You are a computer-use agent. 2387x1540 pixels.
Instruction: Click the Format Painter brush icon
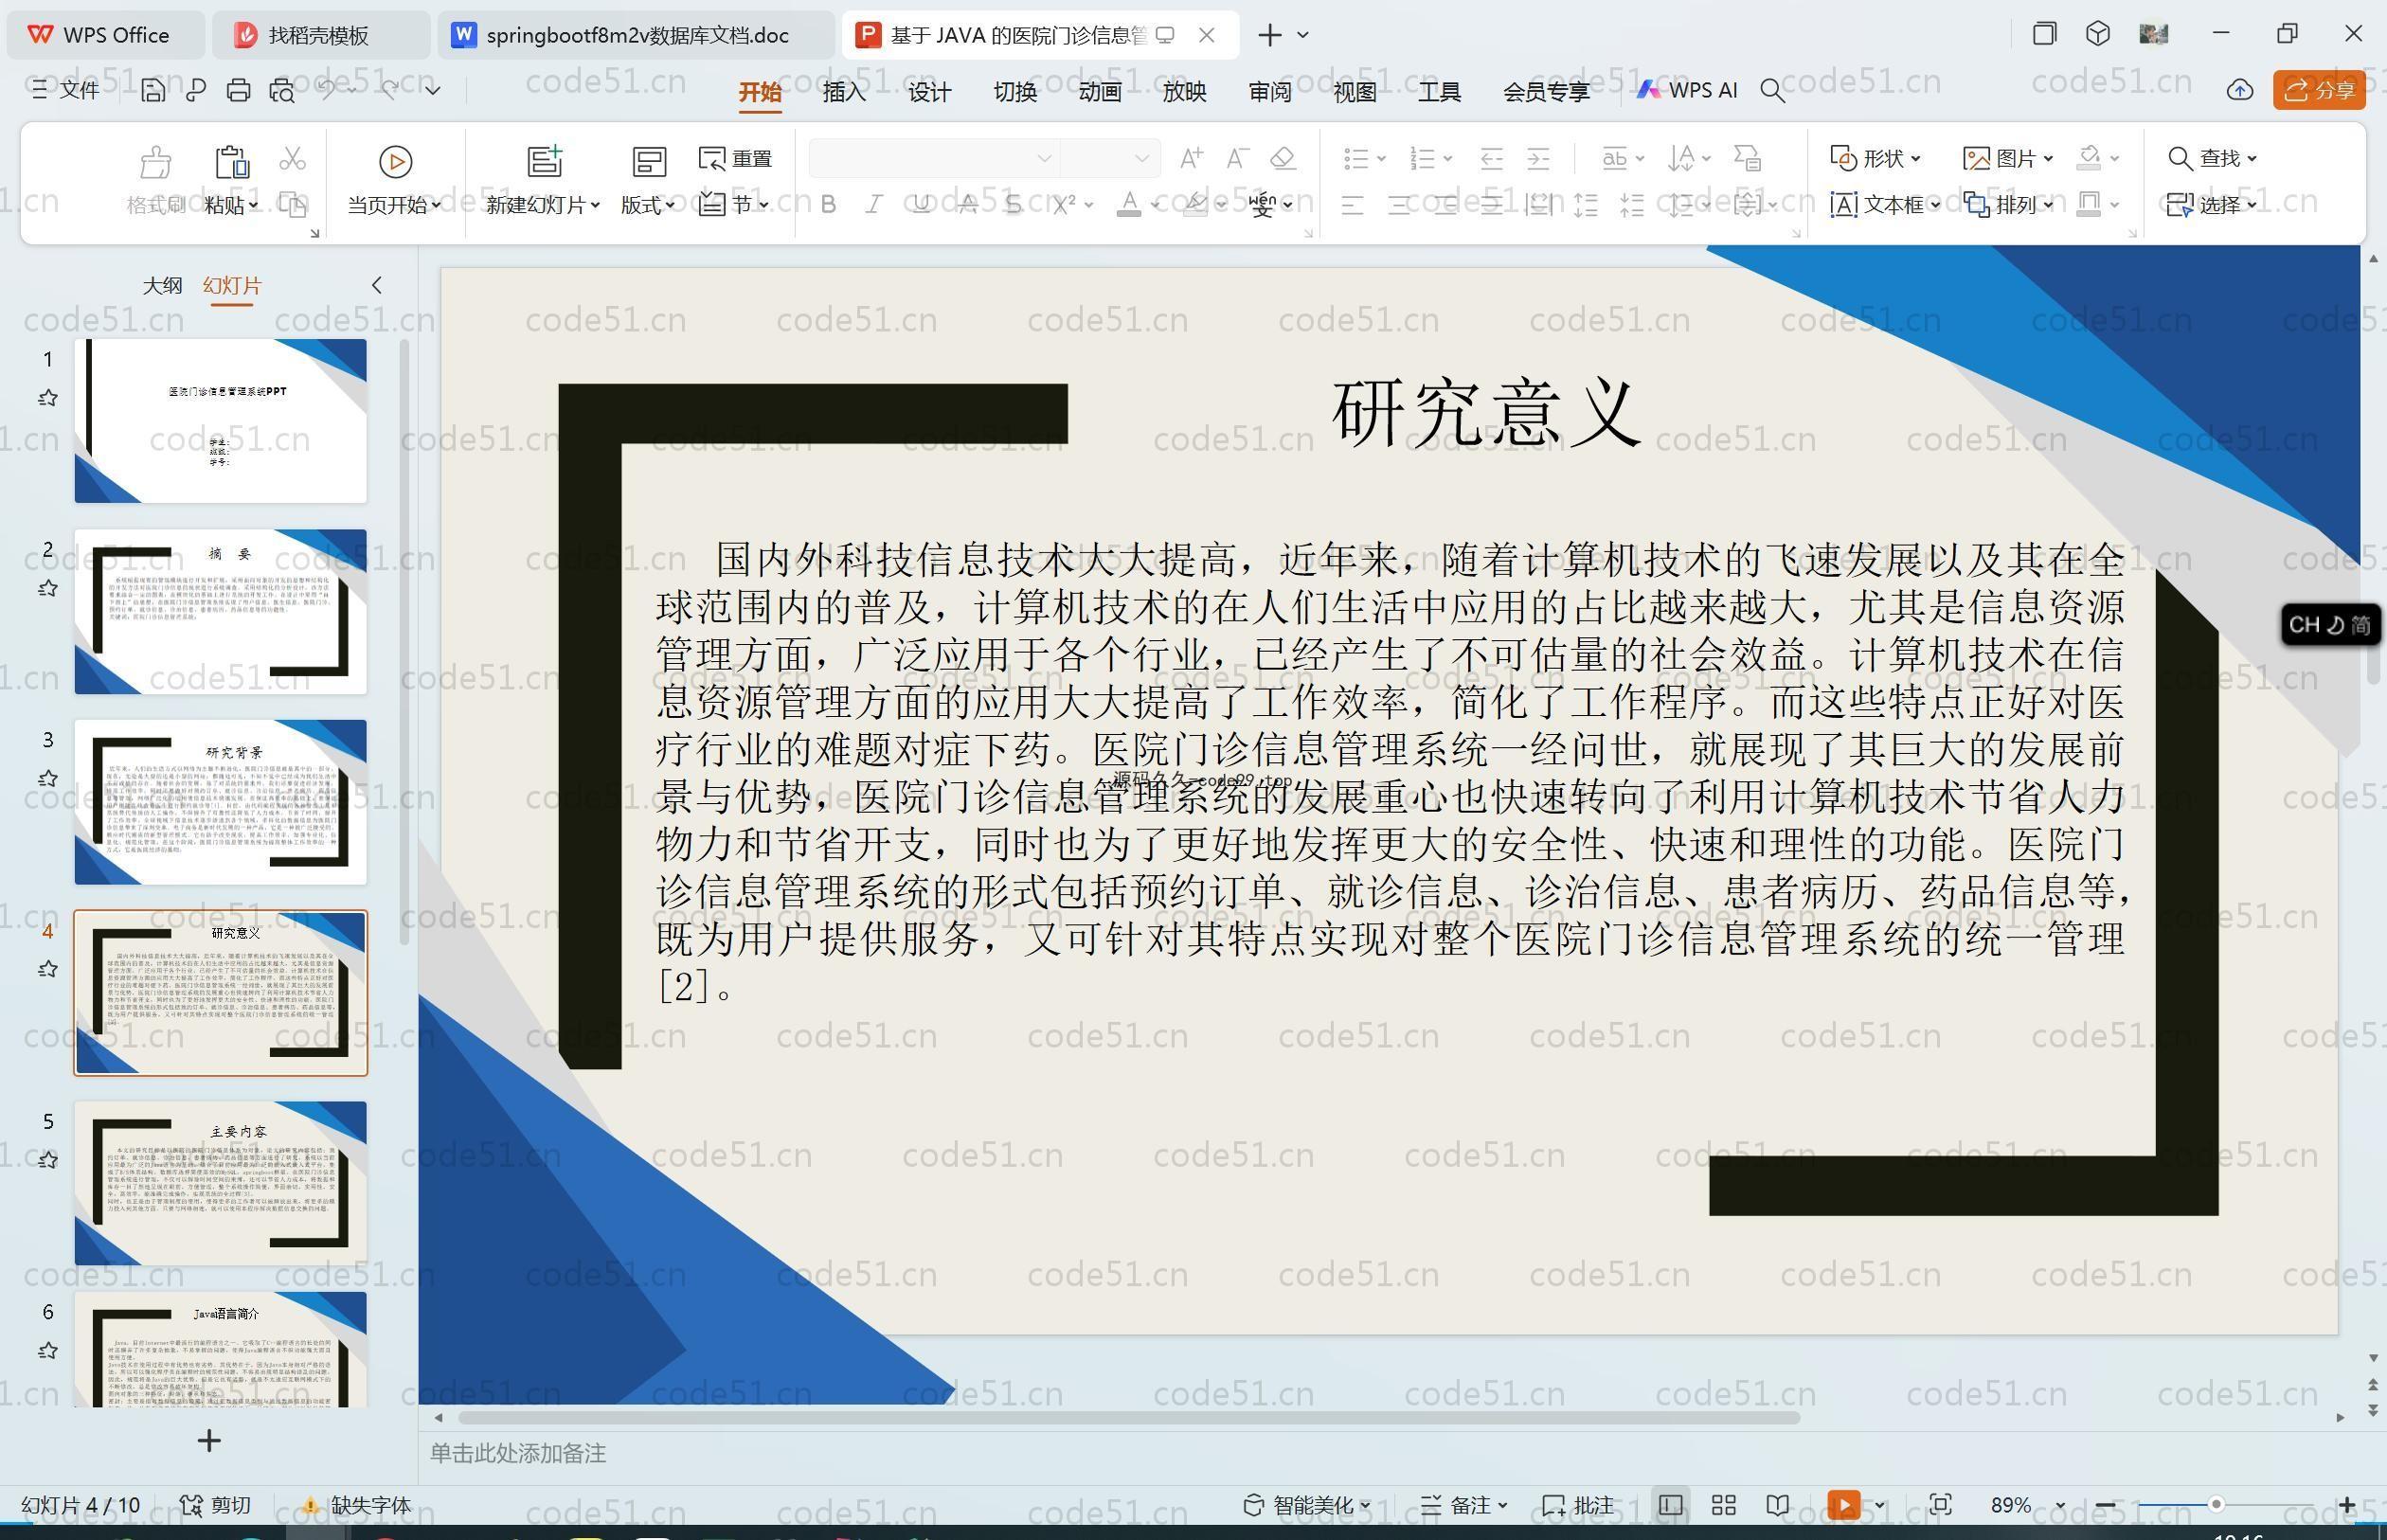155,162
